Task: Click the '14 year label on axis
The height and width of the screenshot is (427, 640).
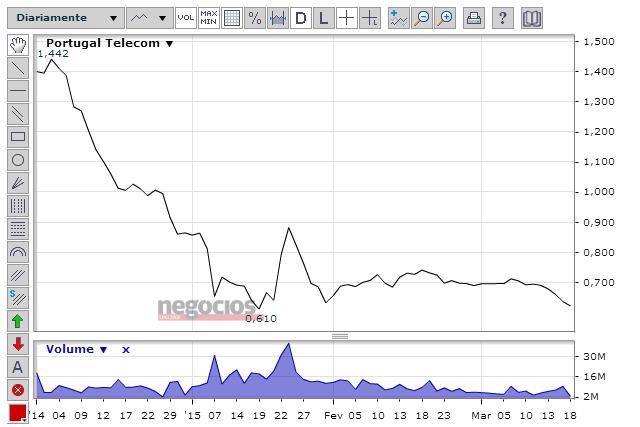Action: coord(38,415)
